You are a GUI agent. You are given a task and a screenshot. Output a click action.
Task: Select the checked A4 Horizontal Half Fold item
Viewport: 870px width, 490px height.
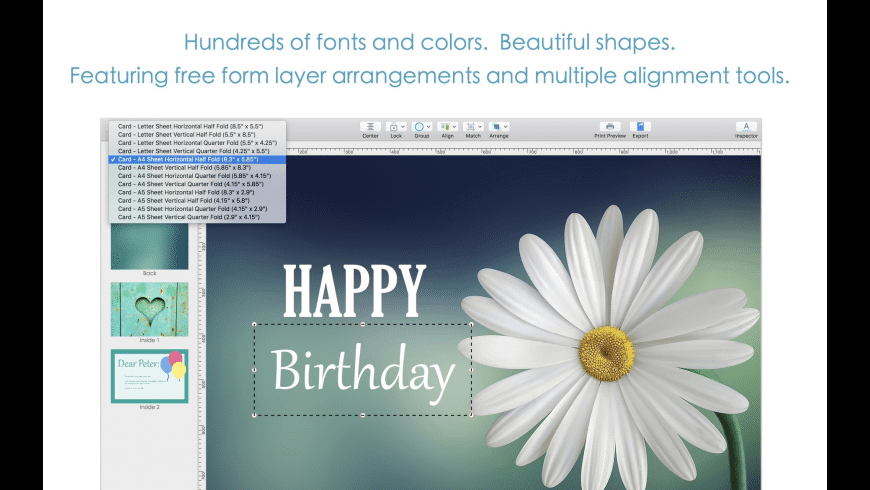pos(188,159)
